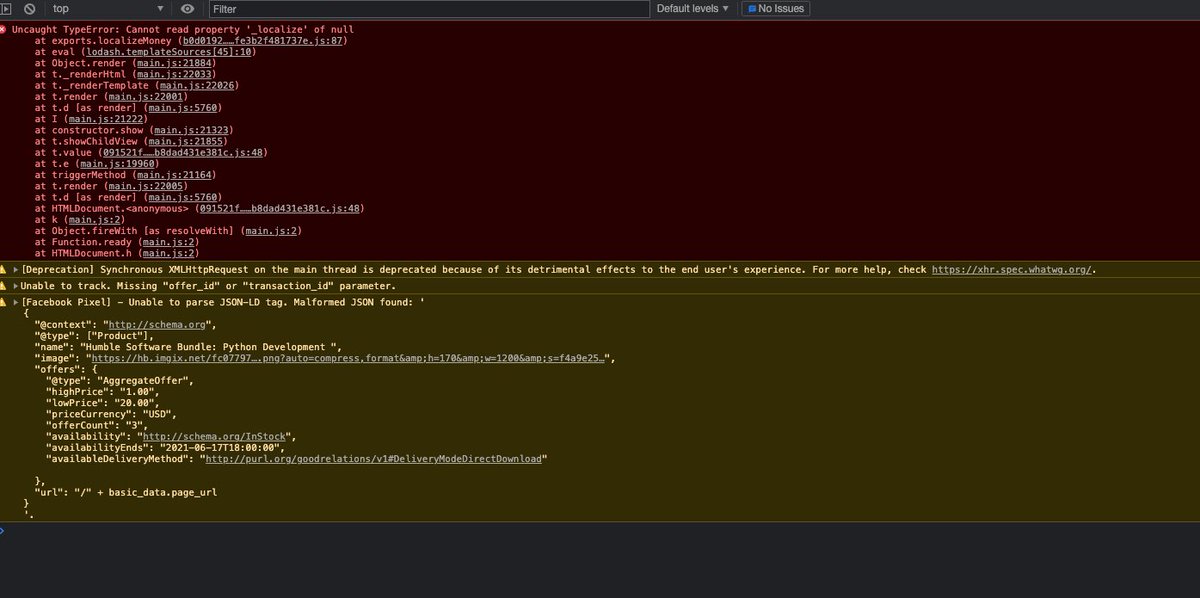This screenshot has width=1200, height=598.
Task: Open the purl.org DeliveryModeDirectDownload link
Action: pyautogui.click(x=372, y=458)
